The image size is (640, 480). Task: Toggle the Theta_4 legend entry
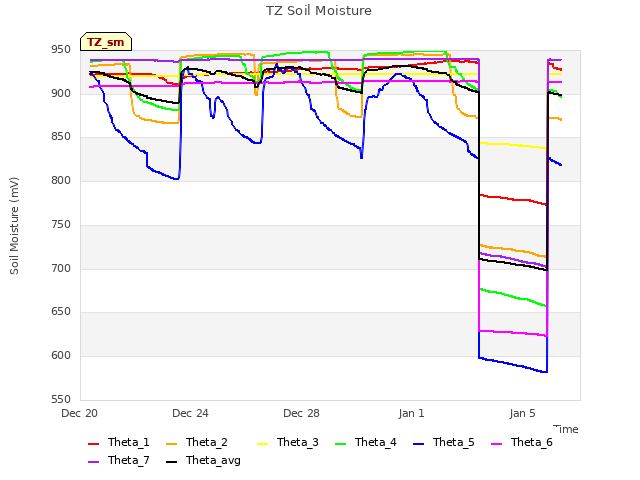click(x=366, y=442)
